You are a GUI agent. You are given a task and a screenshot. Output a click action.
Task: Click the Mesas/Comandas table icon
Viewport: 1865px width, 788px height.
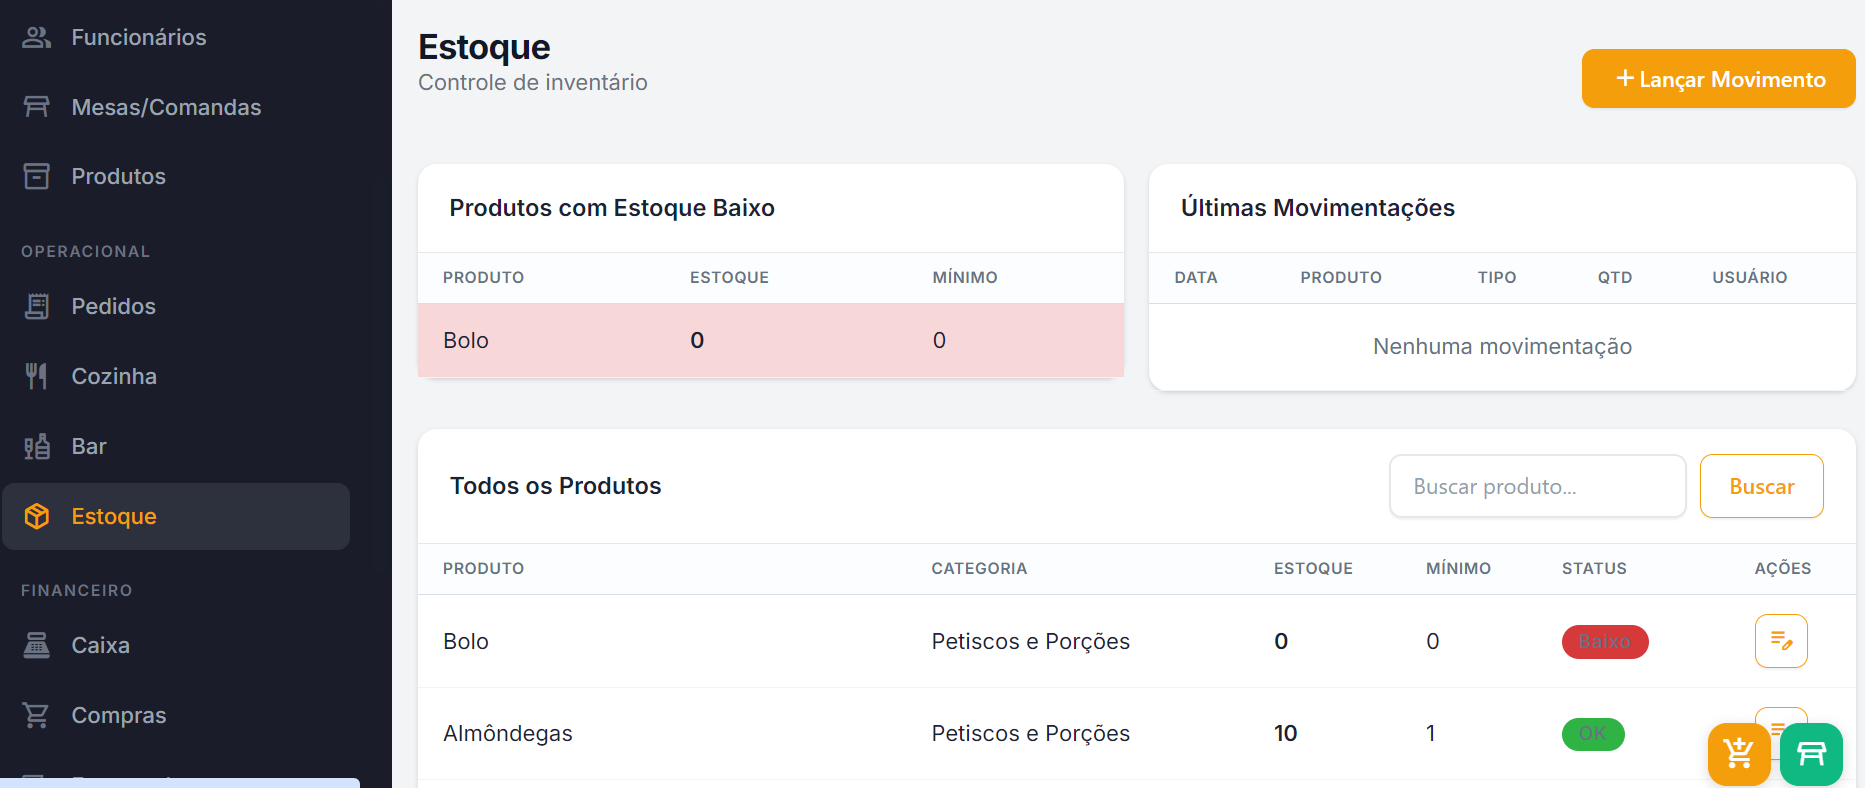37,107
